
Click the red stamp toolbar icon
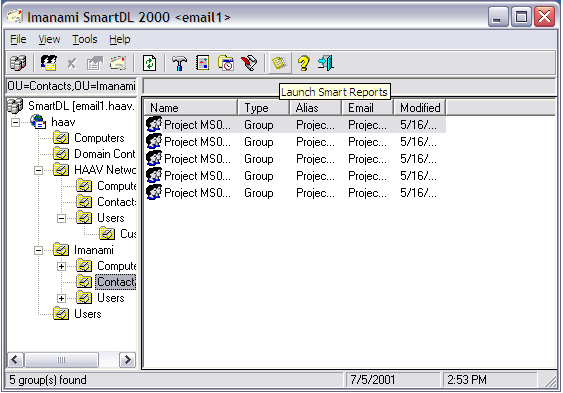(x=249, y=63)
